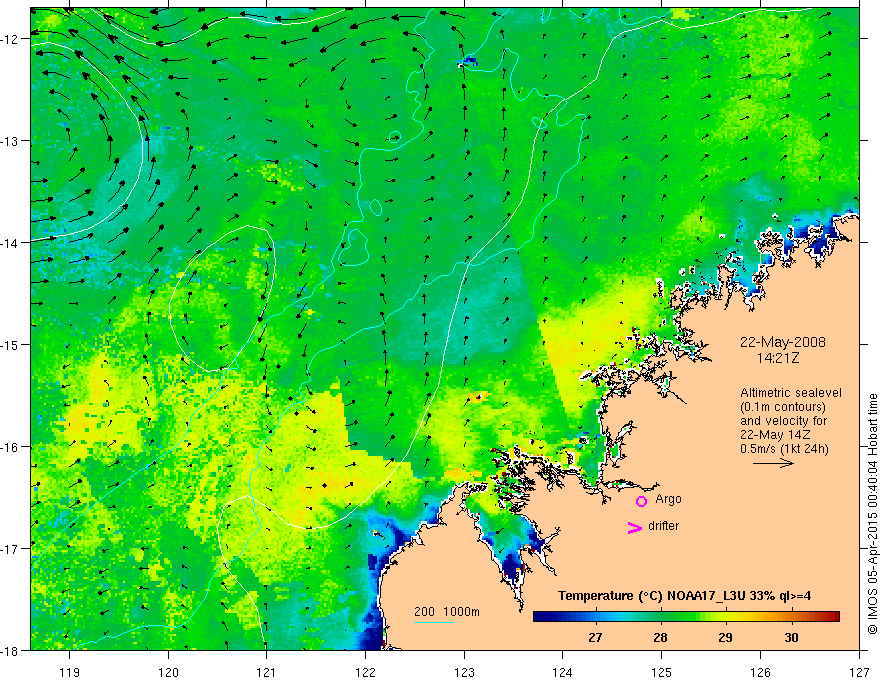This screenshot has height=680, width=880.
Task: Click the '(0.1m contours)' caption line
Action: [x=782, y=407]
